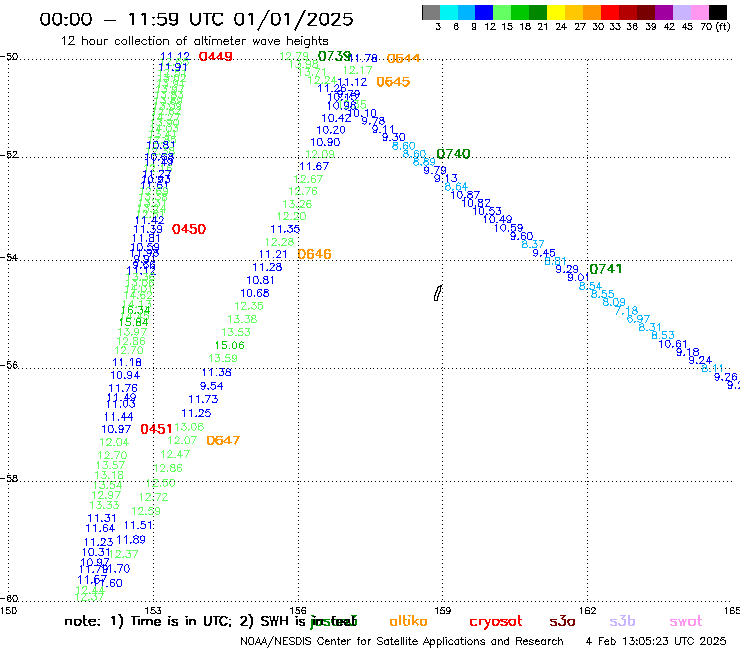
Task: Click the pink legend swatch before 70
Action: pyautogui.click(x=699, y=12)
